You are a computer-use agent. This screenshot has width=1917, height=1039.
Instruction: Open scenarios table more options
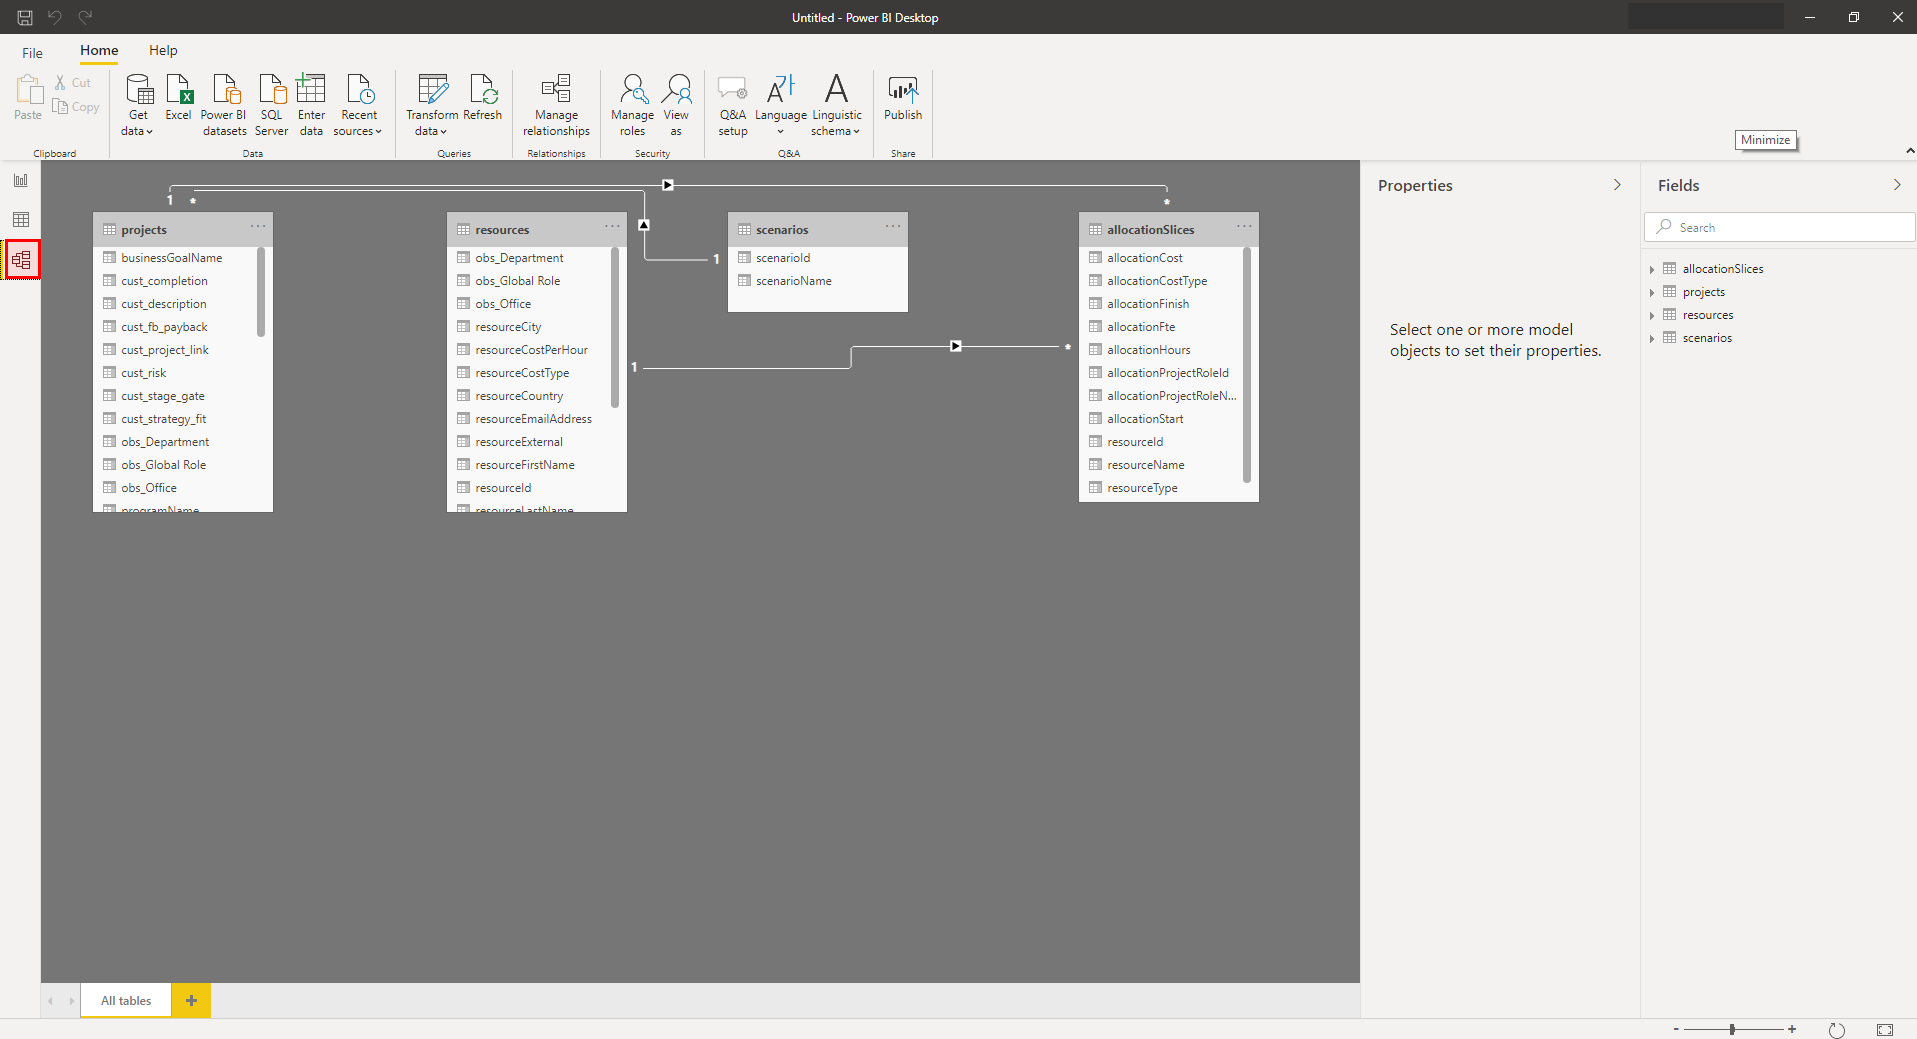893,227
